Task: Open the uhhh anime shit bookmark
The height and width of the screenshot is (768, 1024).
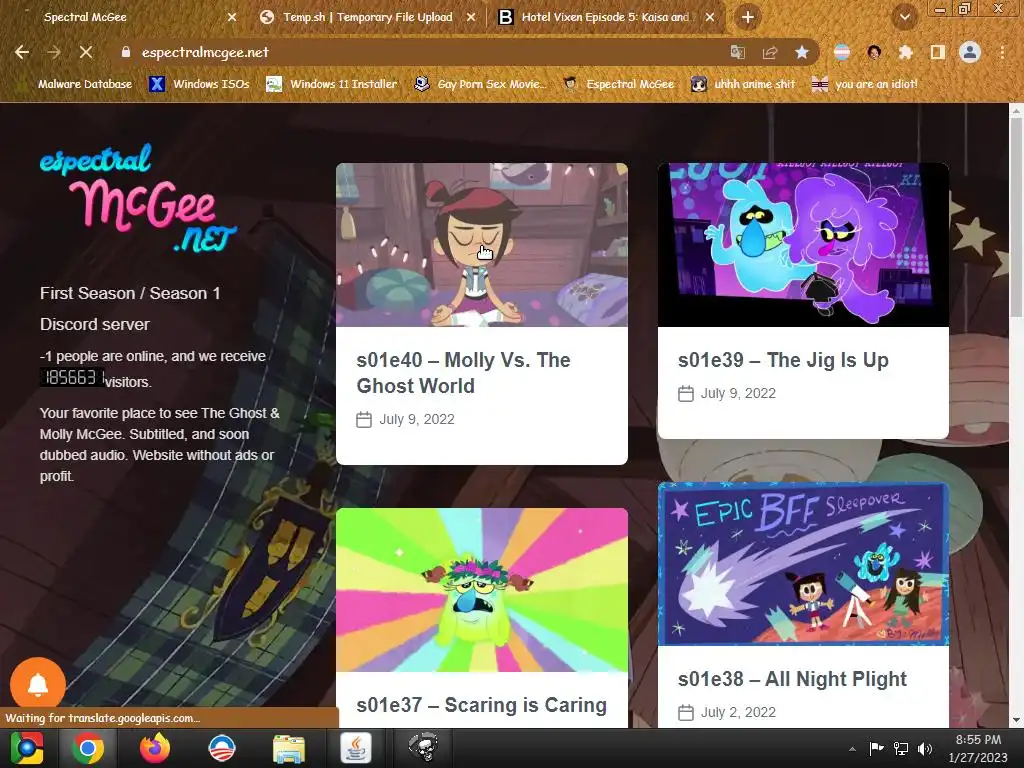Action: [x=744, y=84]
